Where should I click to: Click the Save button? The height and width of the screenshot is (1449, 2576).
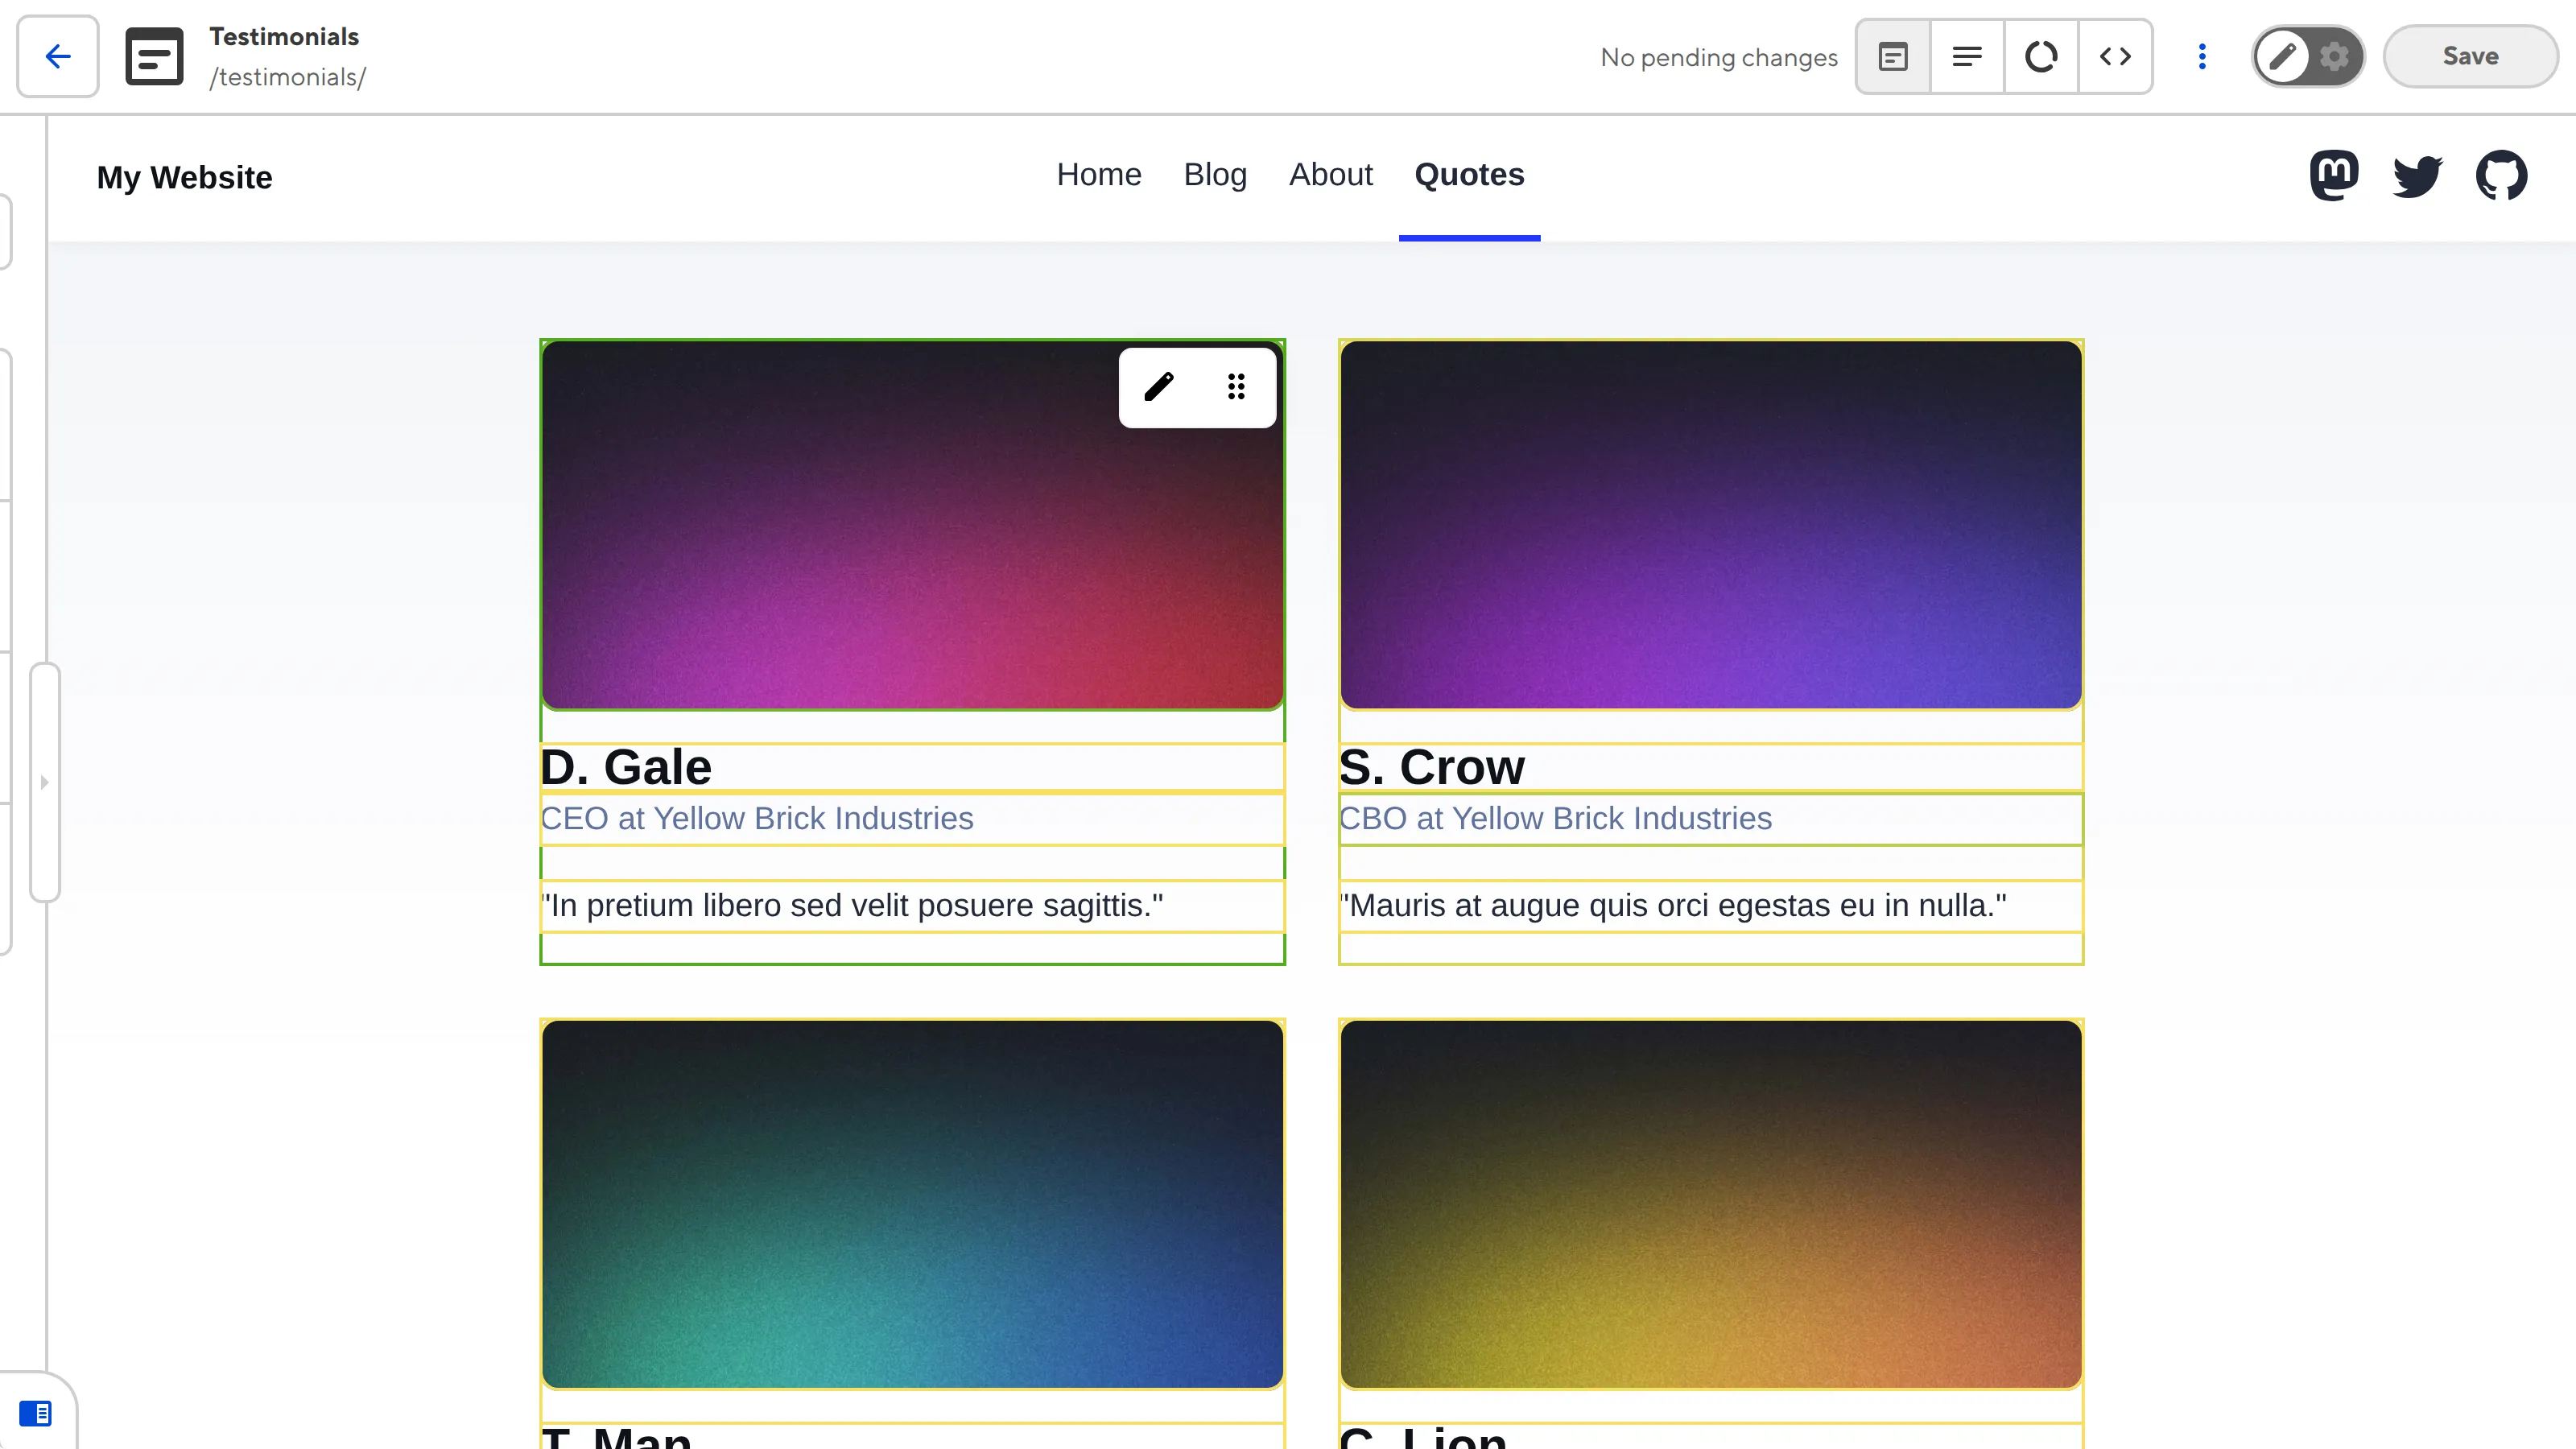pos(2470,56)
